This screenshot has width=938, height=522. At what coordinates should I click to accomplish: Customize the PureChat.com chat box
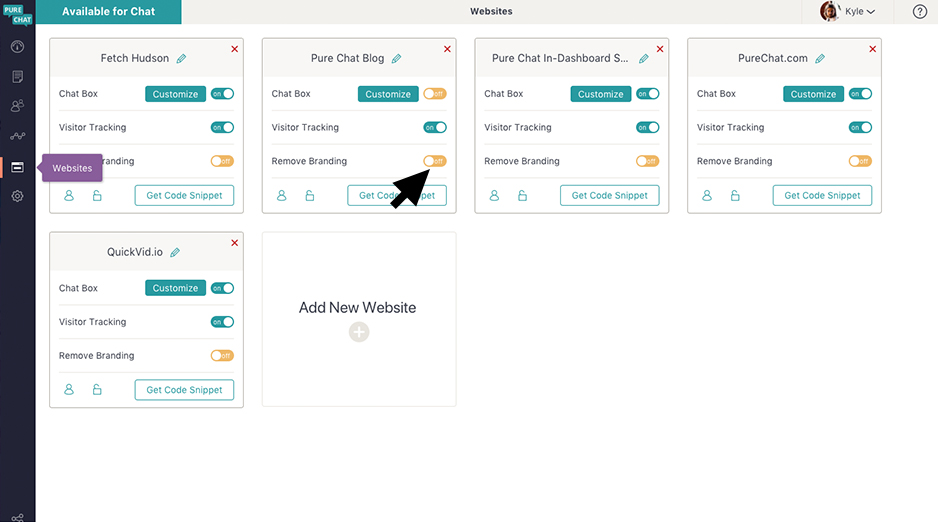(814, 94)
